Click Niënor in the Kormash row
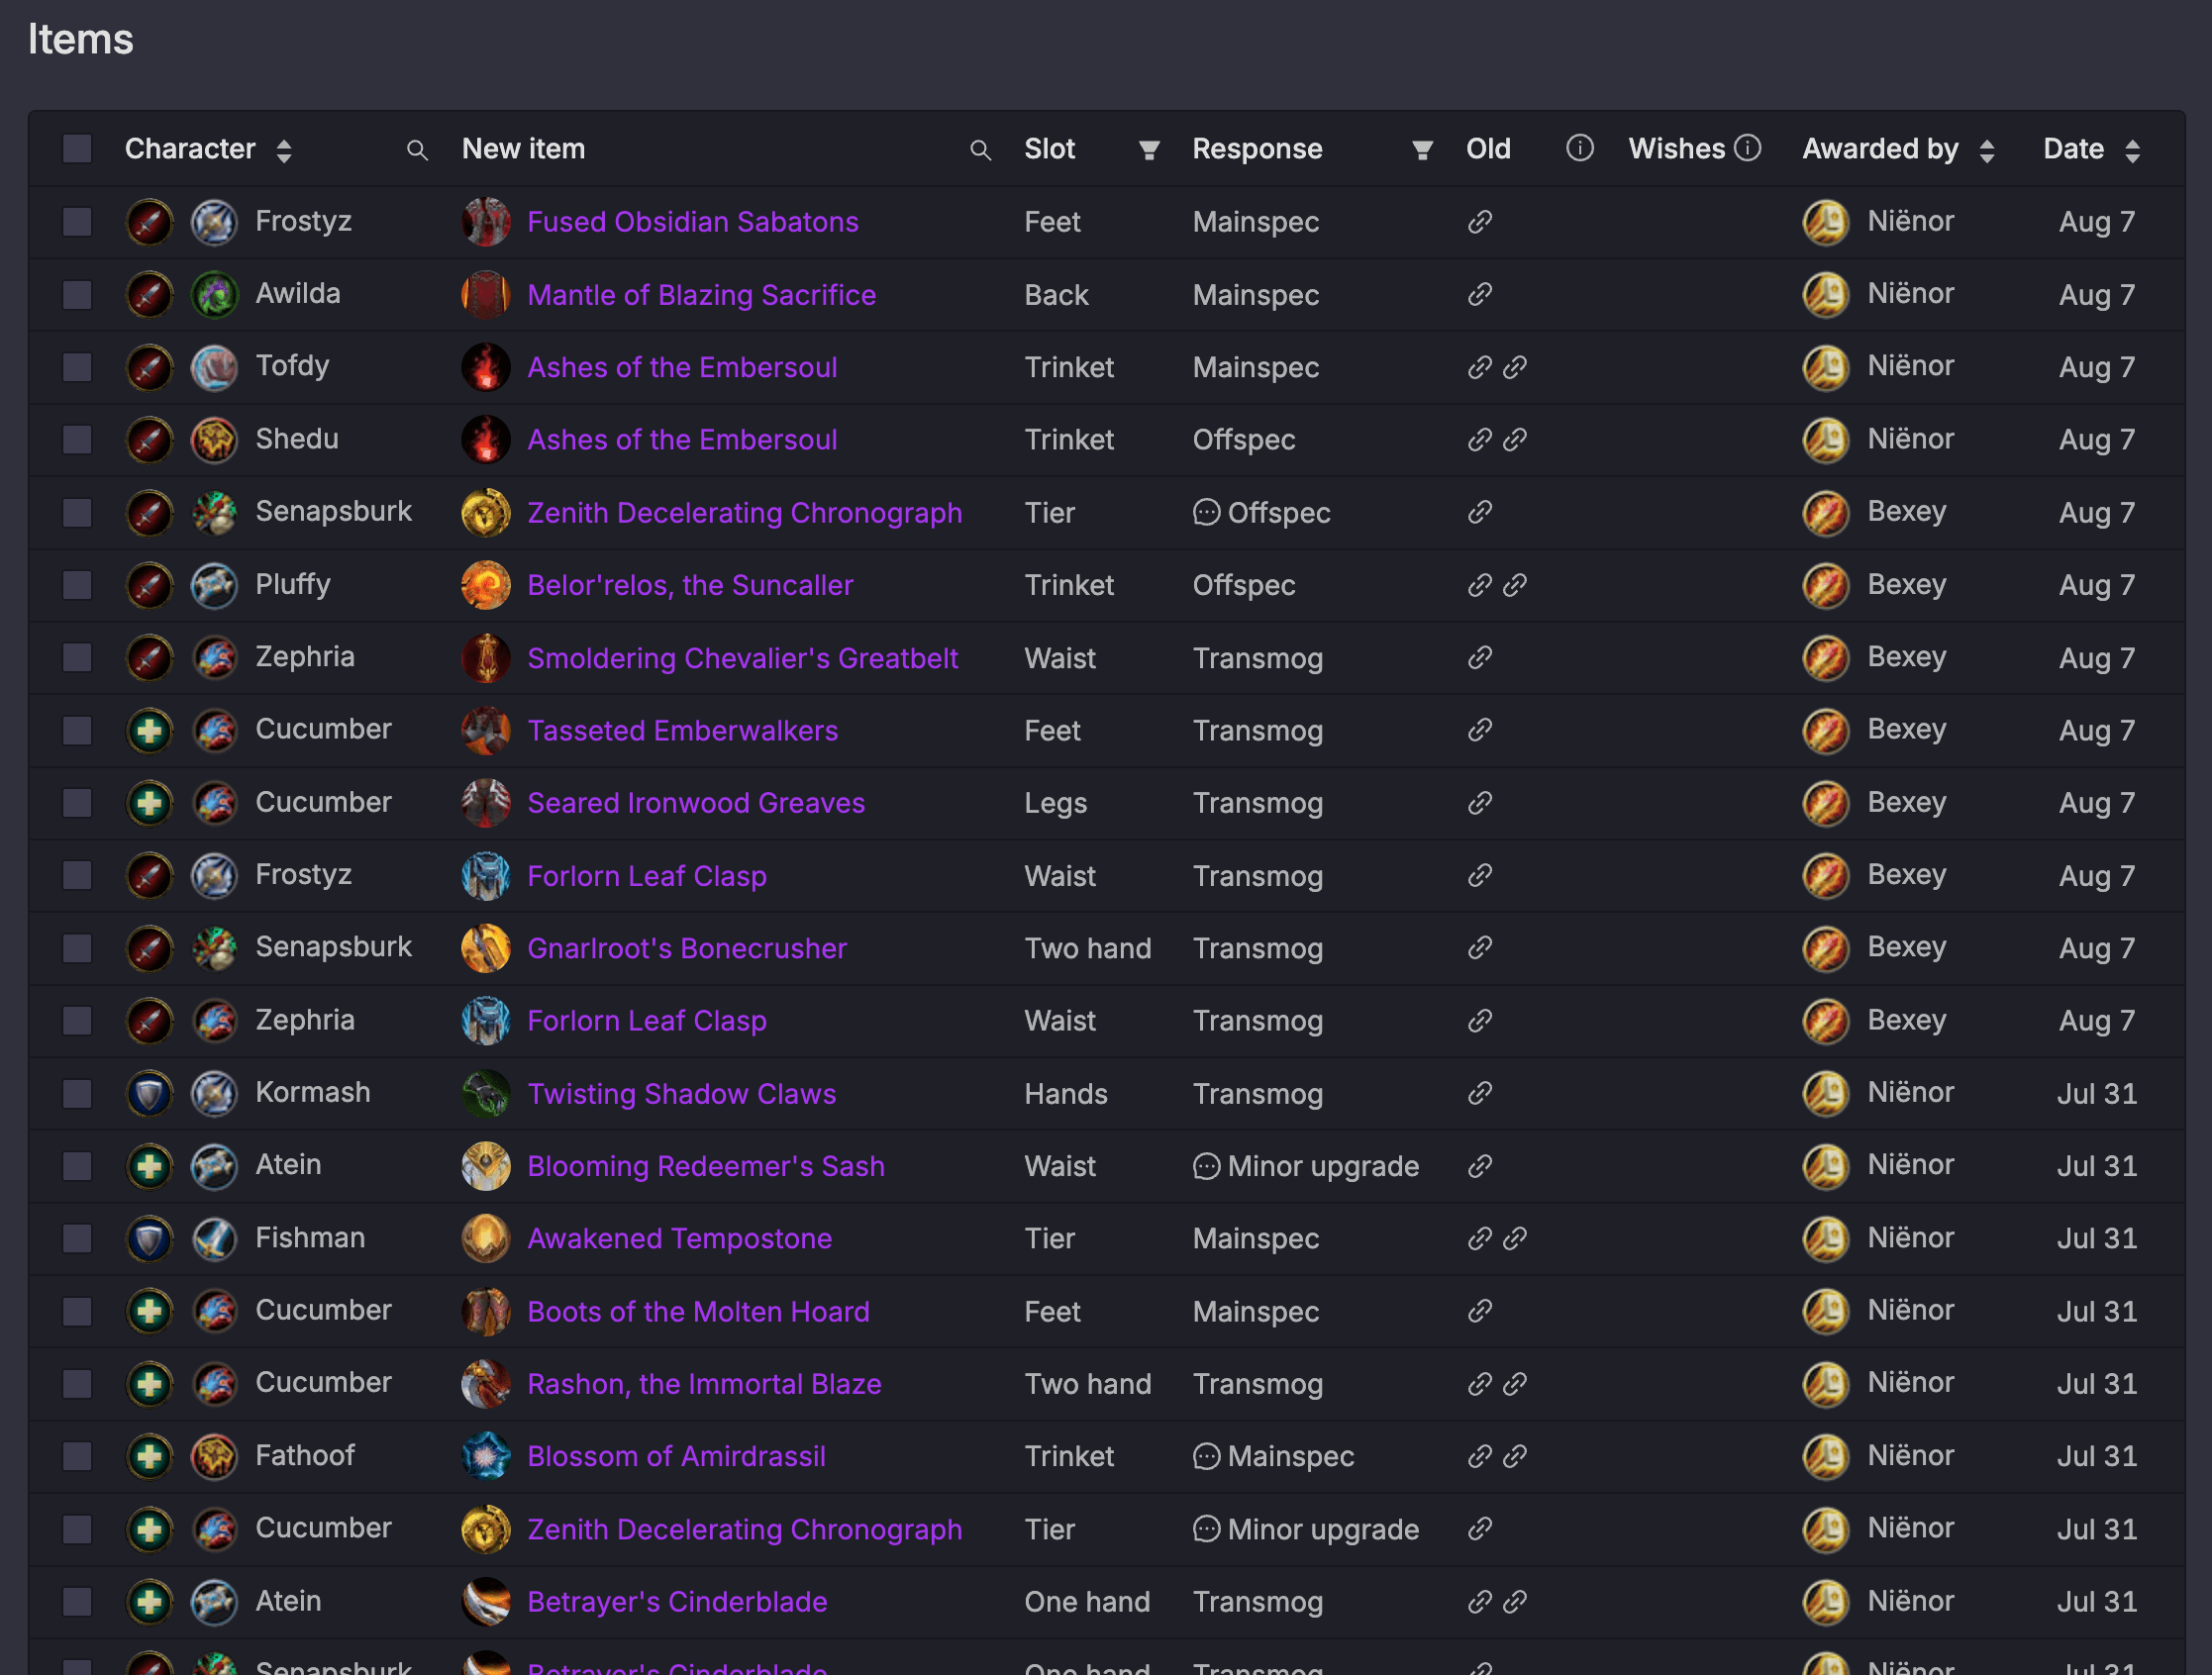The image size is (2212, 1675). click(1910, 1092)
